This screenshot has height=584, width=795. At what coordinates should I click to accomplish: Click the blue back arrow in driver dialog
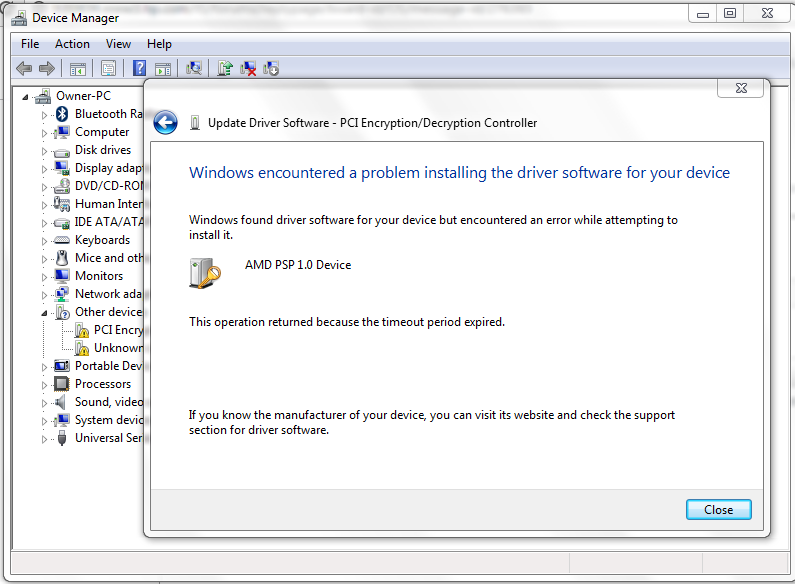pyautogui.click(x=165, y=122)
